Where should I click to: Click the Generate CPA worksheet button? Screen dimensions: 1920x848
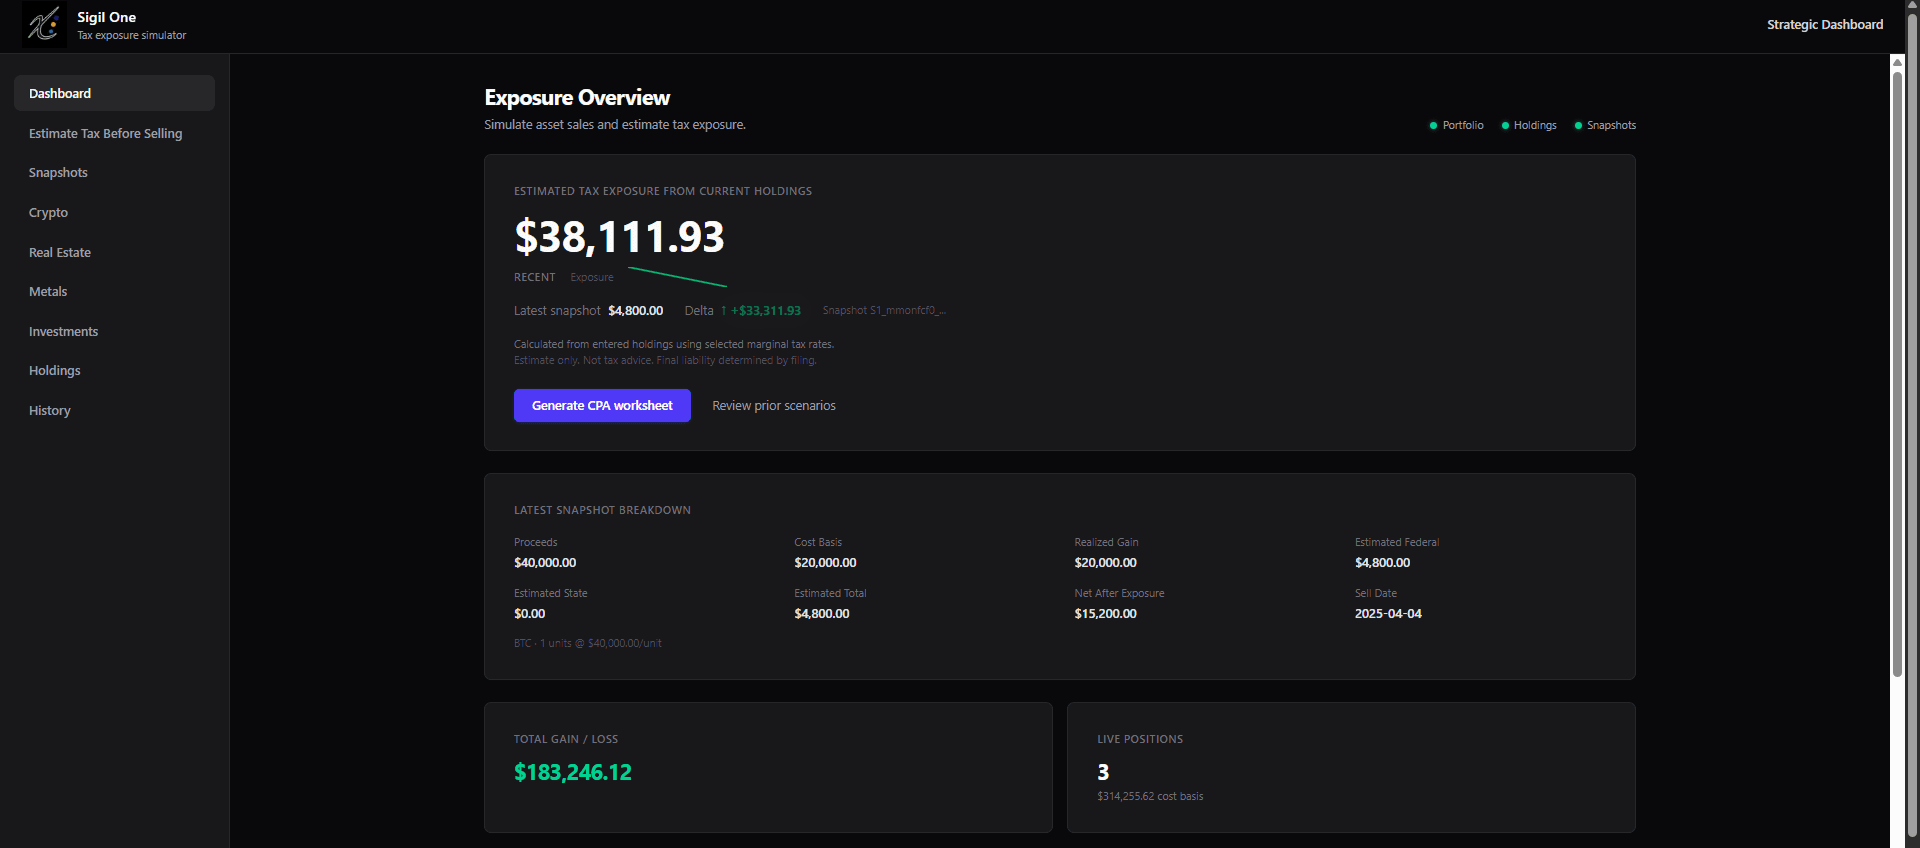(x=602, y=405)
